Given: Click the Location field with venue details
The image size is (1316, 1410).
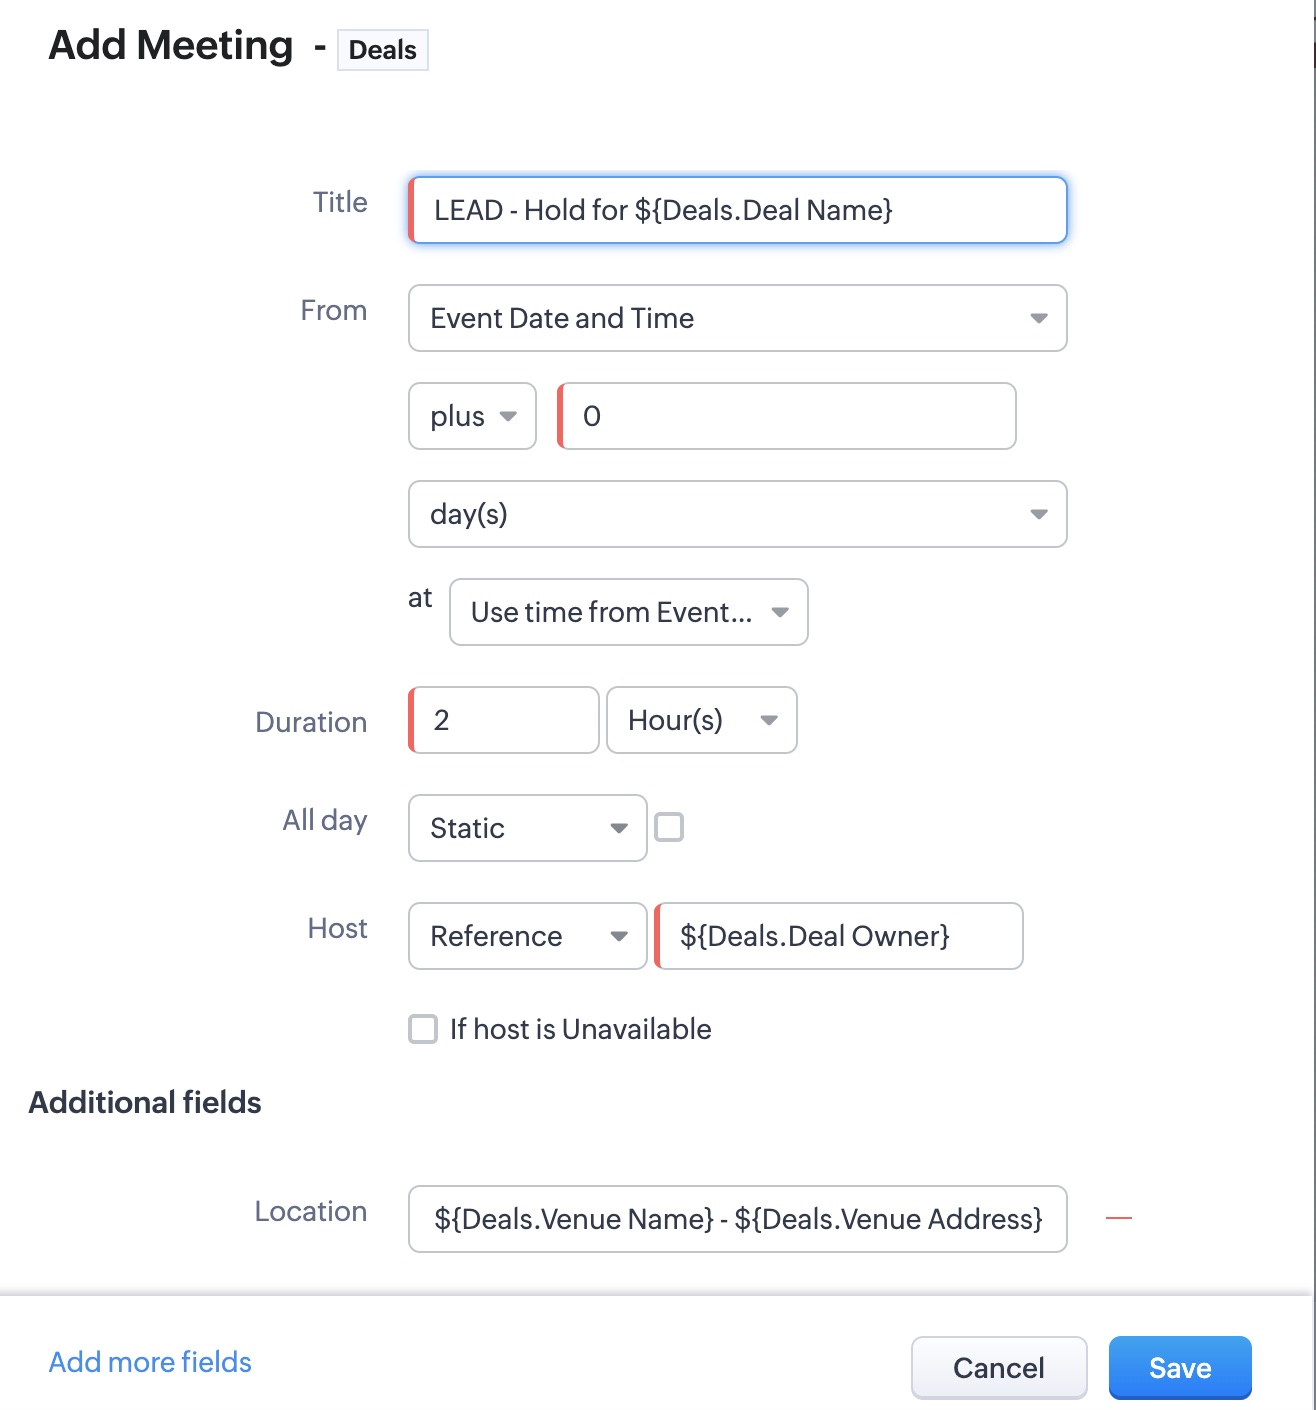Looking at the screenshot, I should 737,1219.
